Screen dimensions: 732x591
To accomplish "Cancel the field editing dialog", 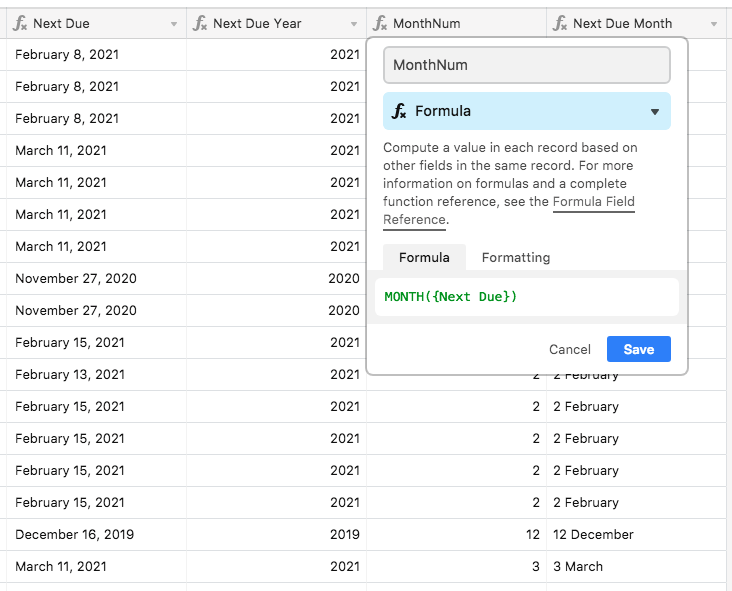I will [570, 349].
